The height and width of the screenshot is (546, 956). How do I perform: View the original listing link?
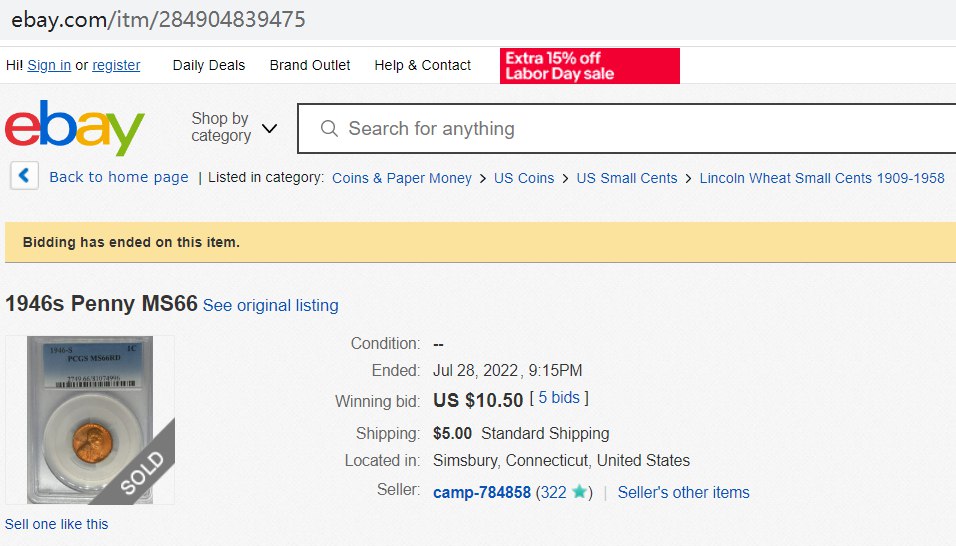pyautogui.click(x=270, y=305)
